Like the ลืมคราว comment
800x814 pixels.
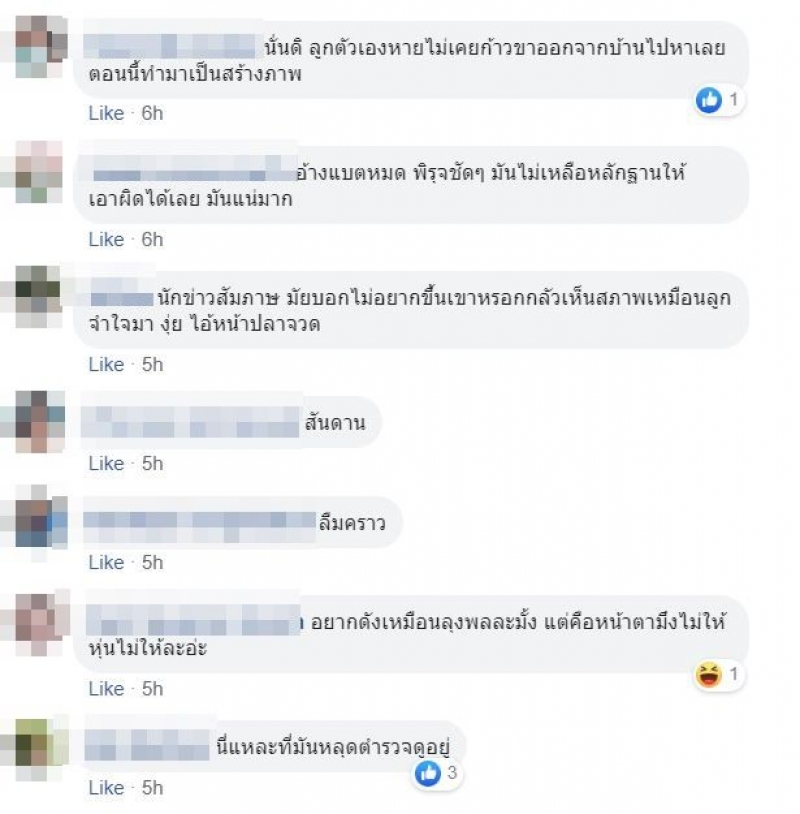click(x=106, y=563)
